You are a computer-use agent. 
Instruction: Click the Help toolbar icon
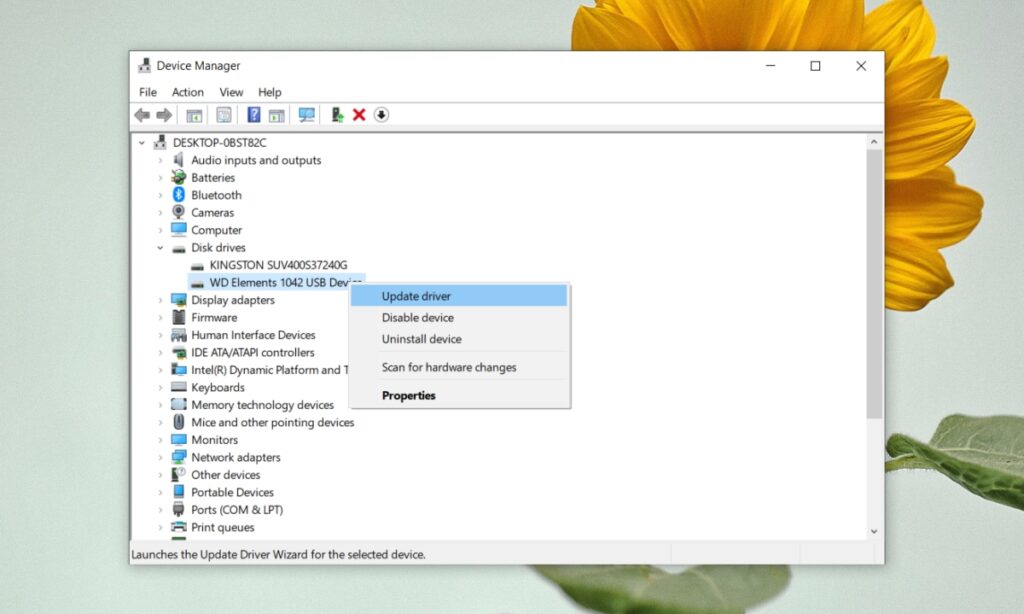253,115
